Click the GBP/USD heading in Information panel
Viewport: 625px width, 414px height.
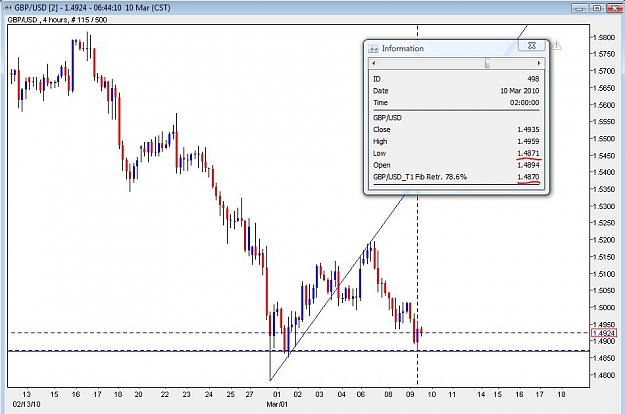pyautogui.click(x=387, y=118)
